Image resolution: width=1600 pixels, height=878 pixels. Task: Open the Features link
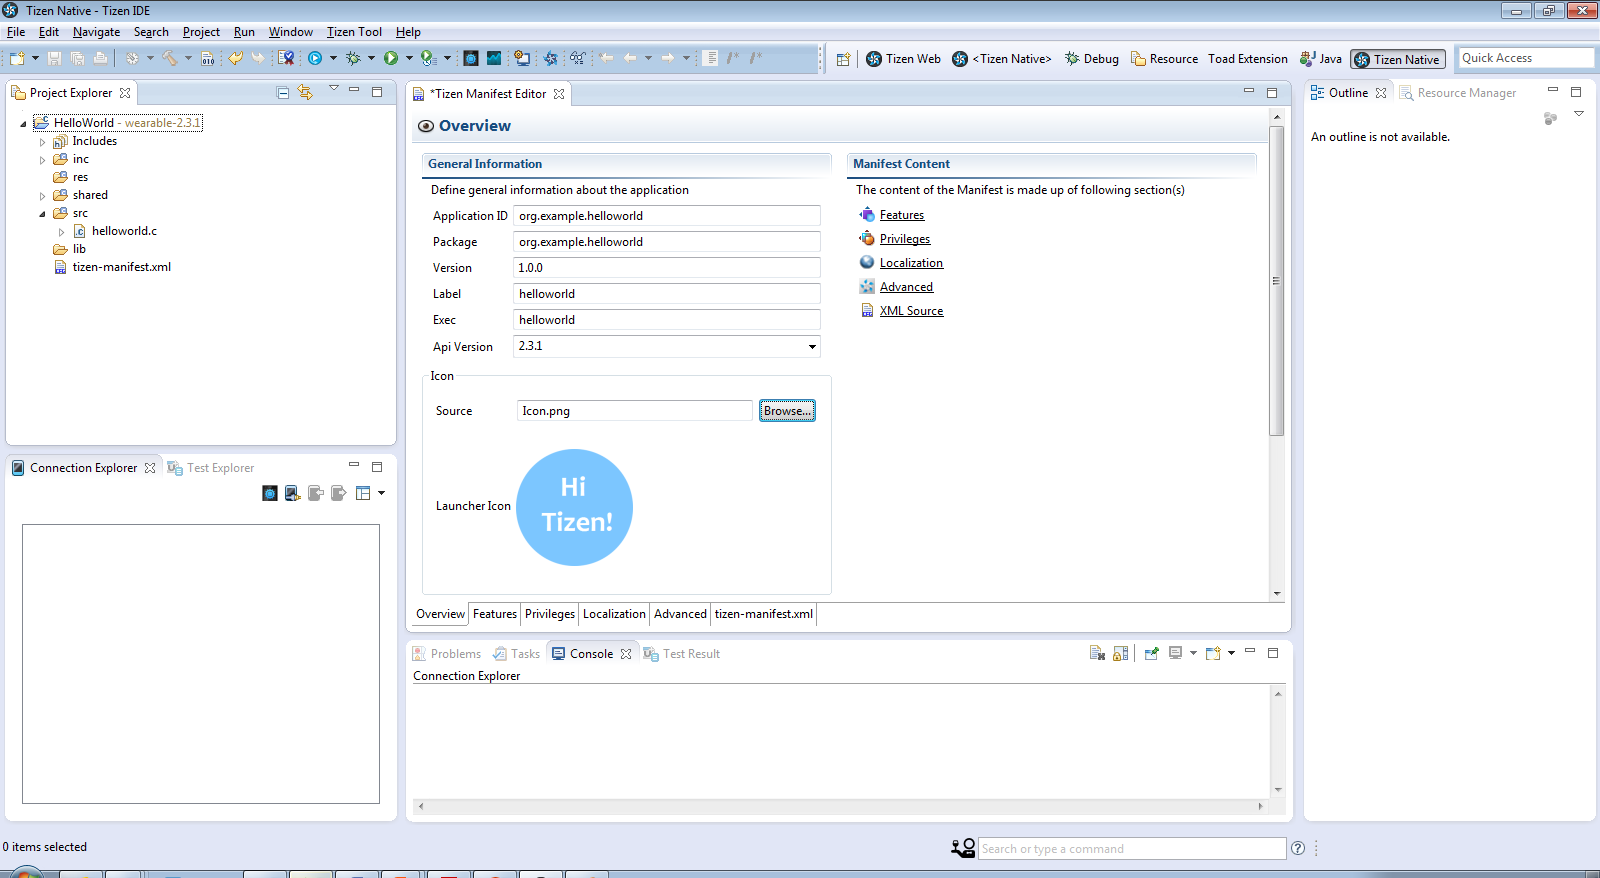click(902, 215)
